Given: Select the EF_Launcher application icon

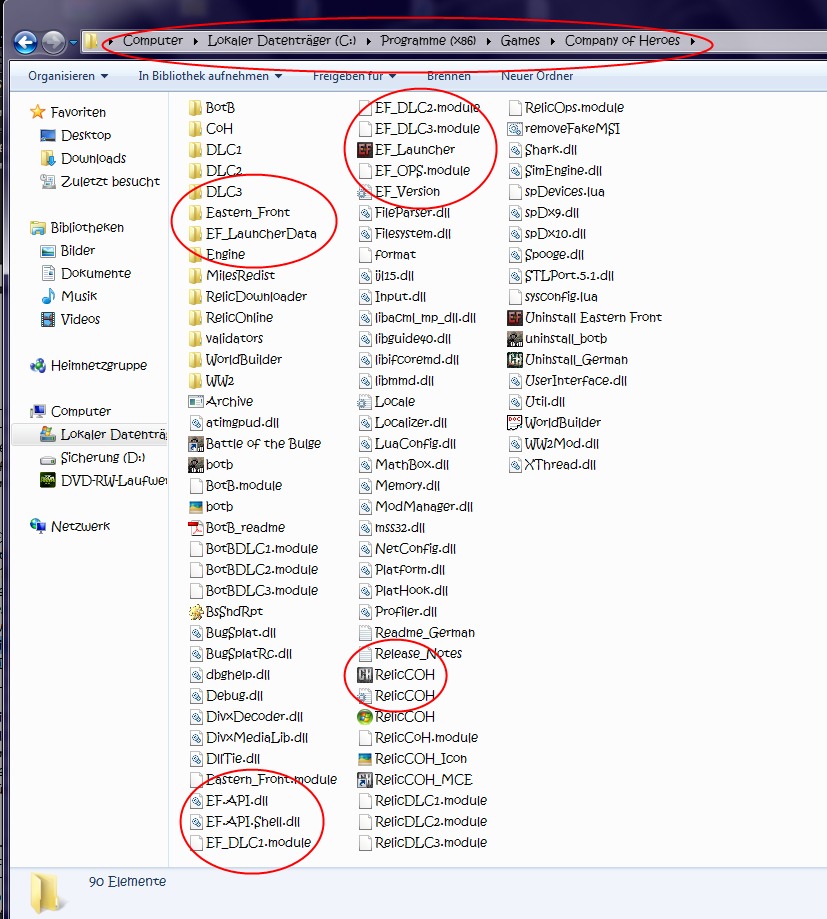Looking at the screenshot, I should pyautogui.click(x=365, y=149).
